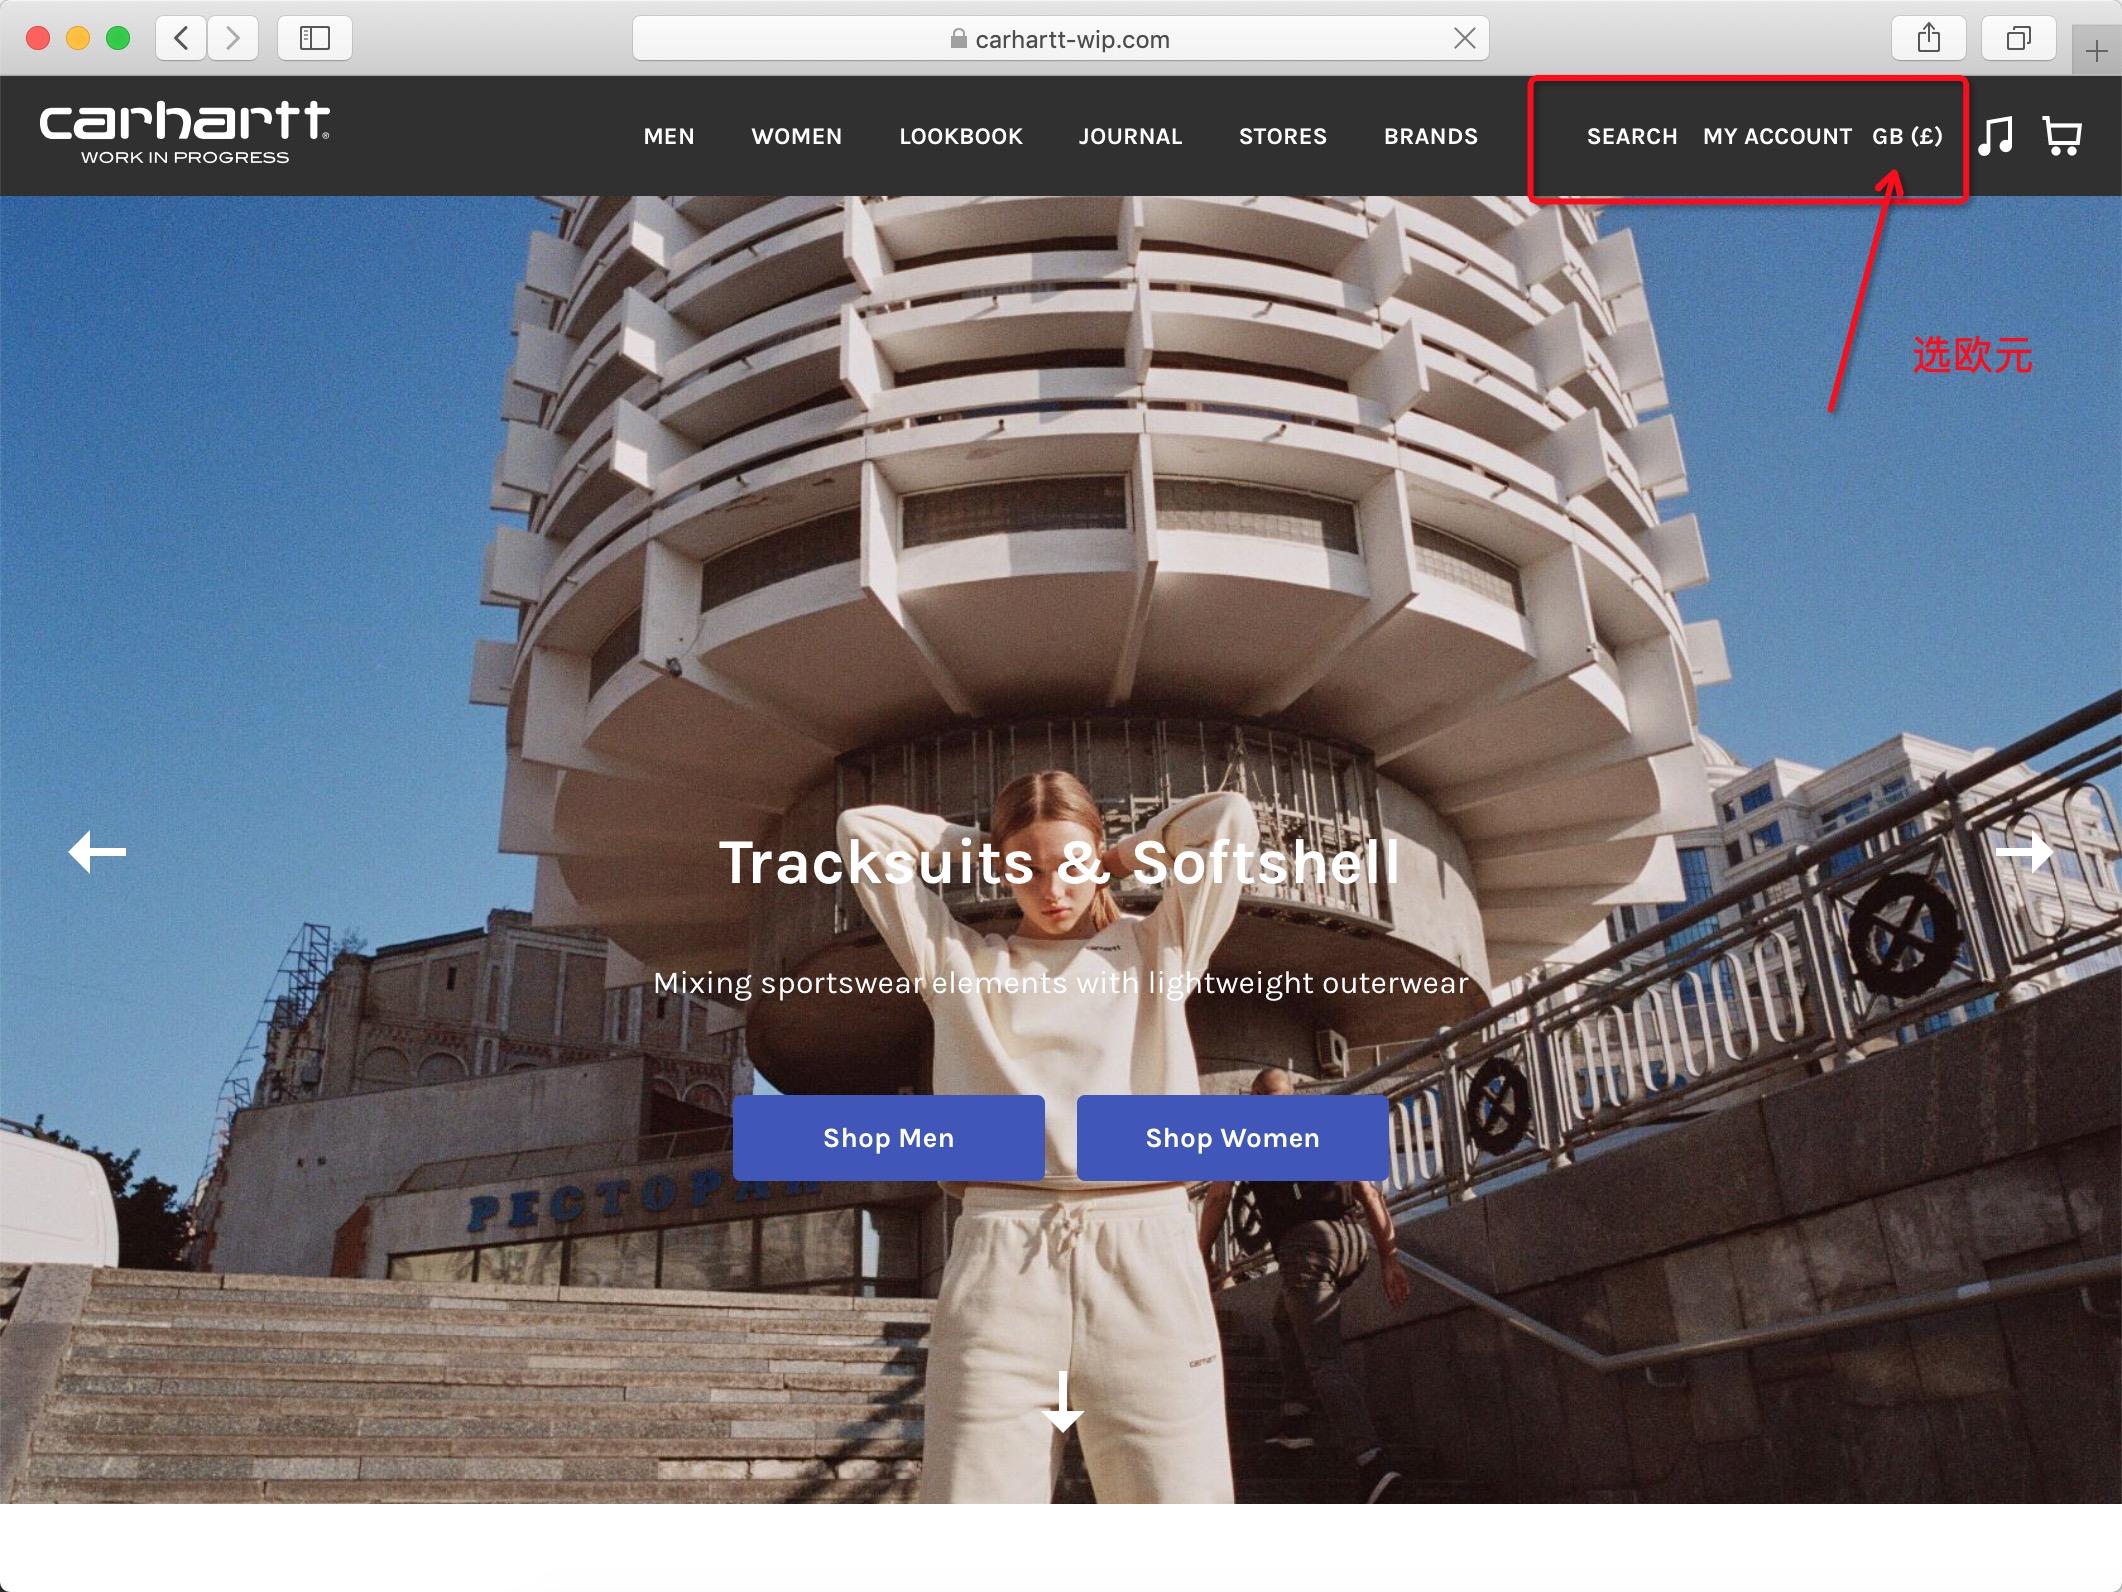Click the music note icon
Screen dimensions: 2122x1592
[1995, 136]
